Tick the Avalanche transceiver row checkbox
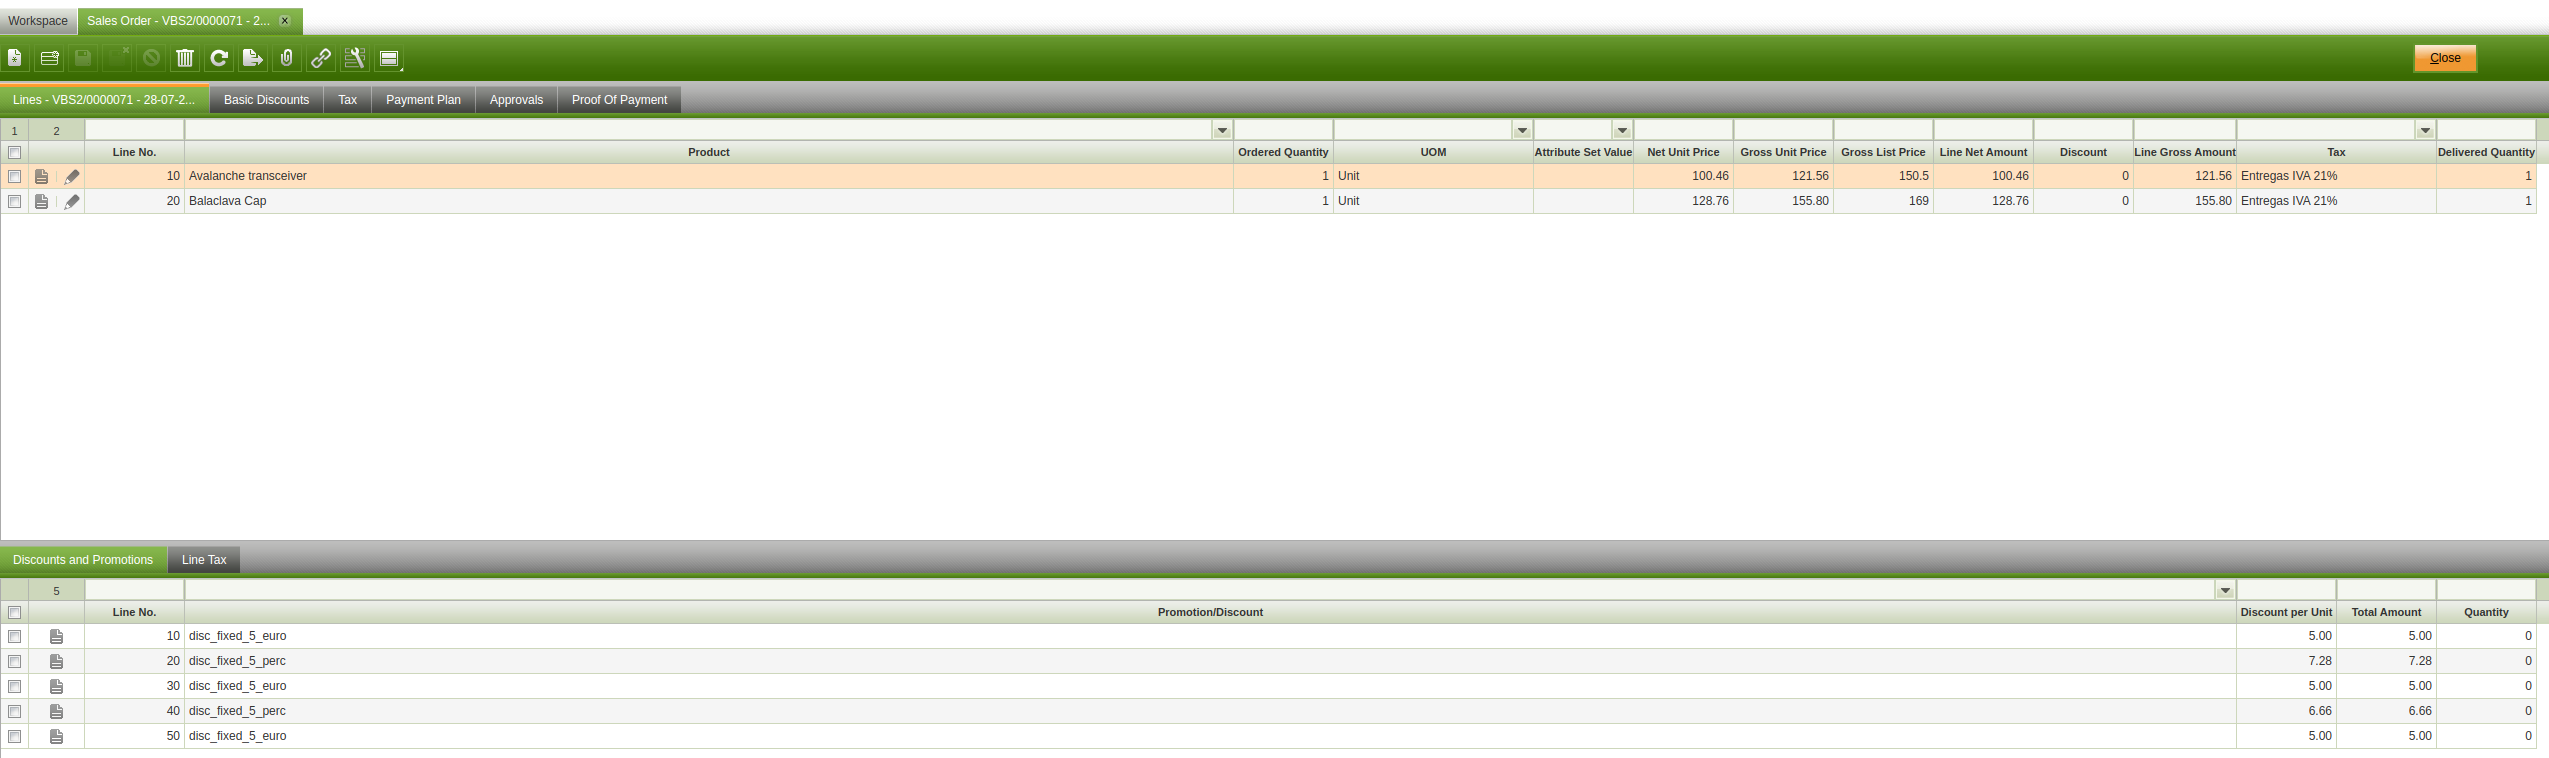The image size is (2549, 758). (x=14, y=176)
